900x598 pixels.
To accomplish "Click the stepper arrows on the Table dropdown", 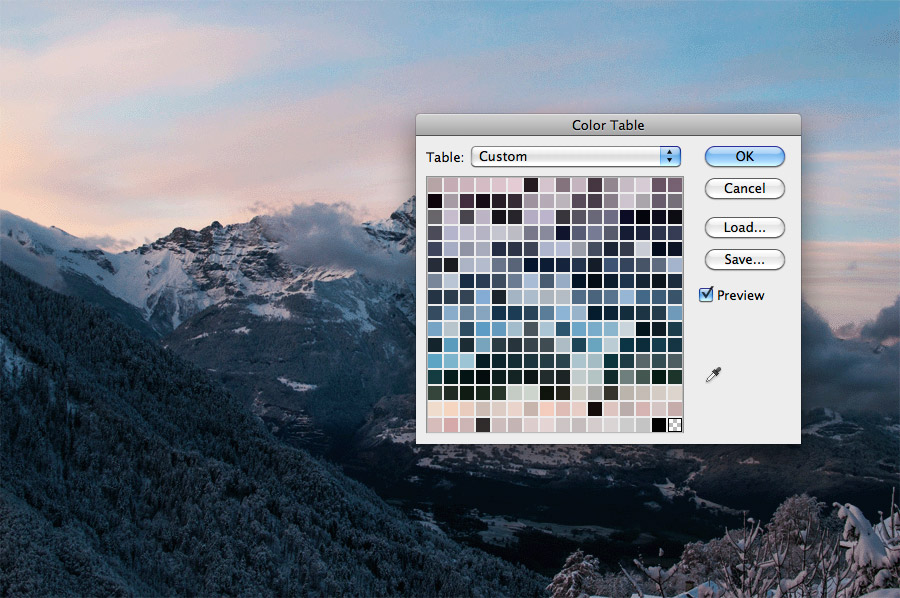I will tap(670, 156).
